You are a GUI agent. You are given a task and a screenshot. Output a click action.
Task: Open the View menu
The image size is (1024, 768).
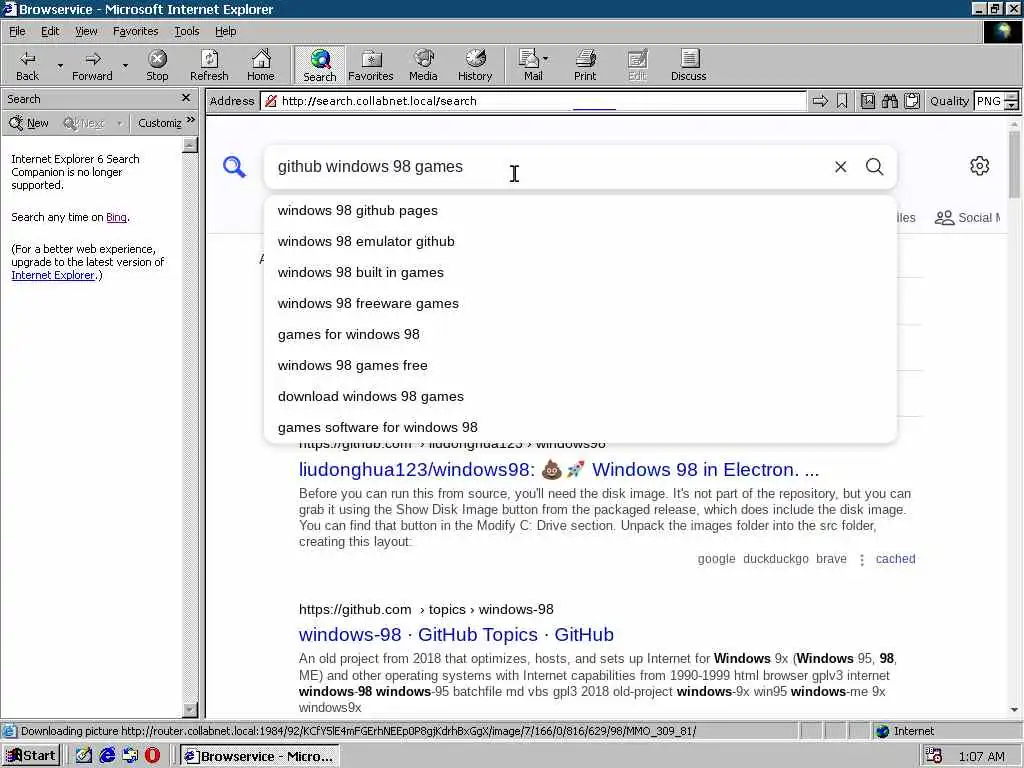coord(86,31)
